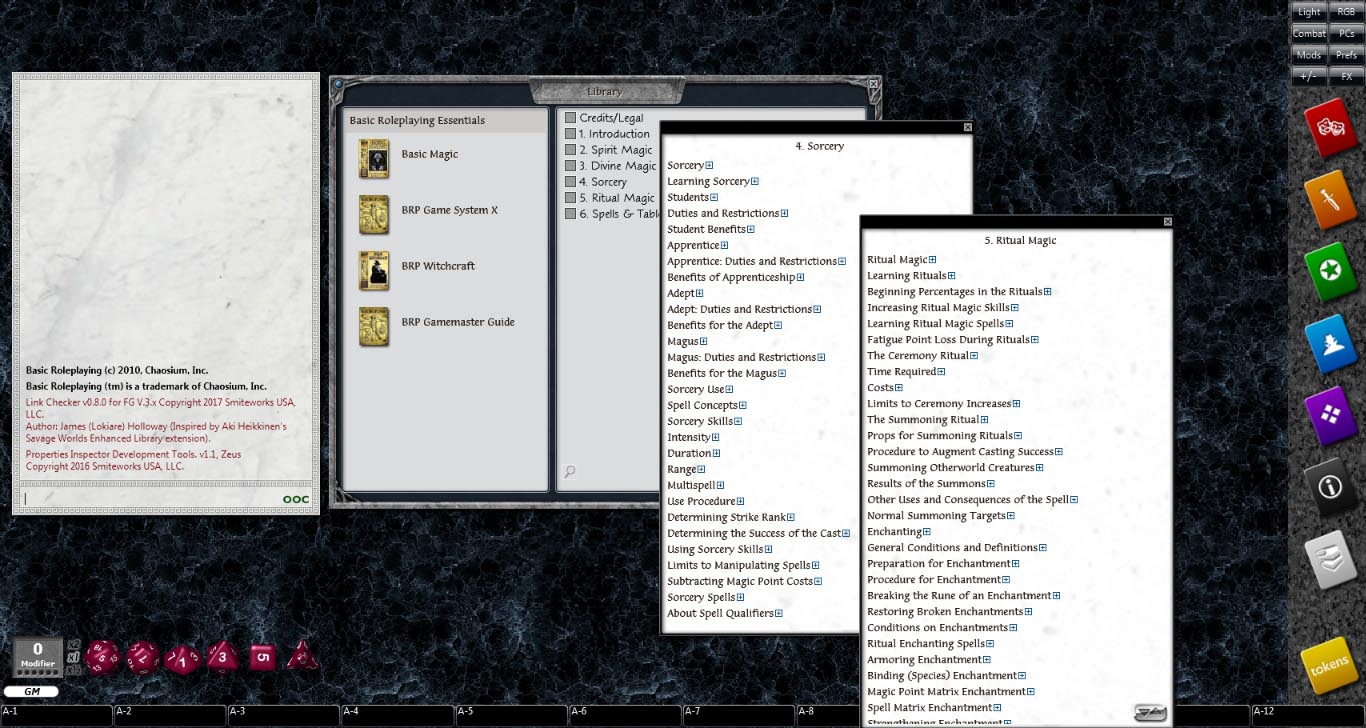Toggle the x2 dice multiplier
The image size is (1366, 728).
click(x=73, y=644)
